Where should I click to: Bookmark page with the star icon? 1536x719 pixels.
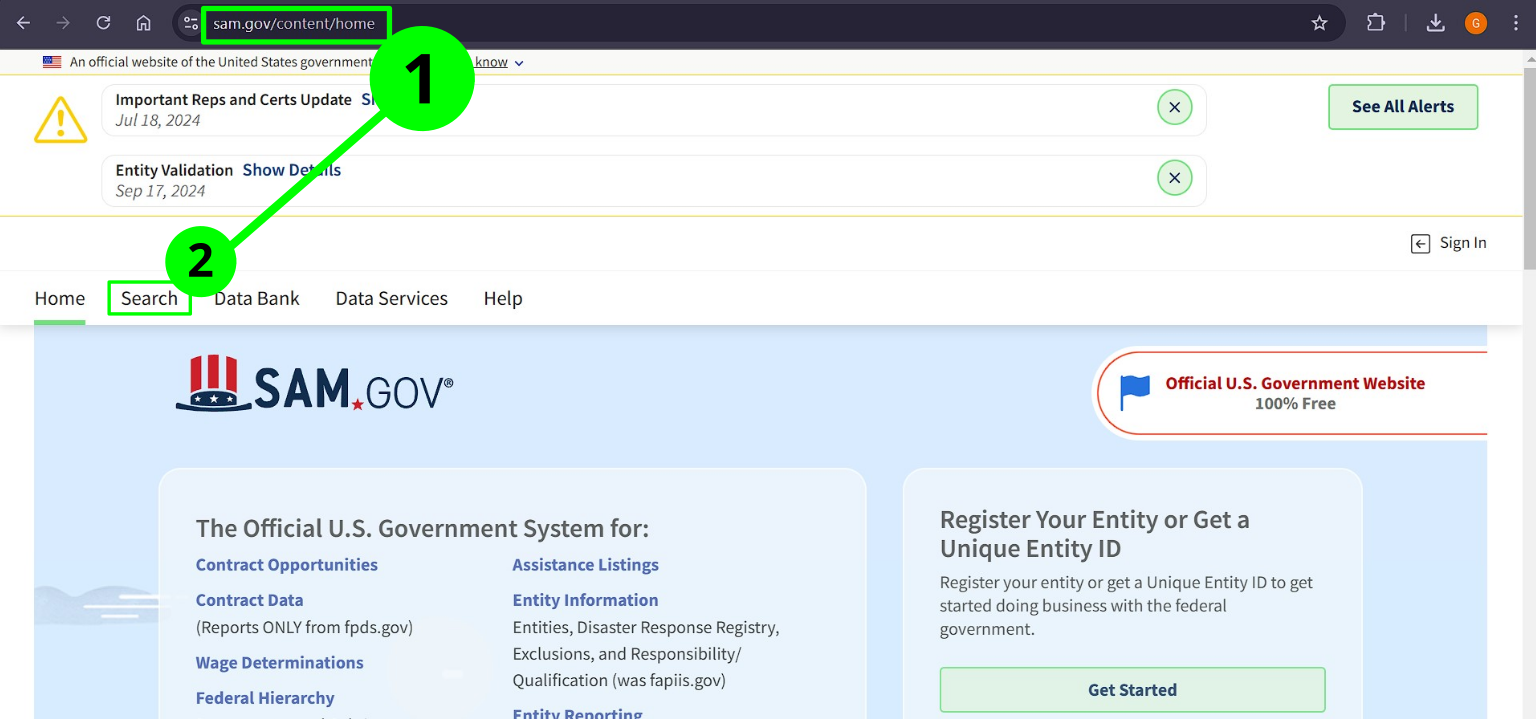[1319, 23]
